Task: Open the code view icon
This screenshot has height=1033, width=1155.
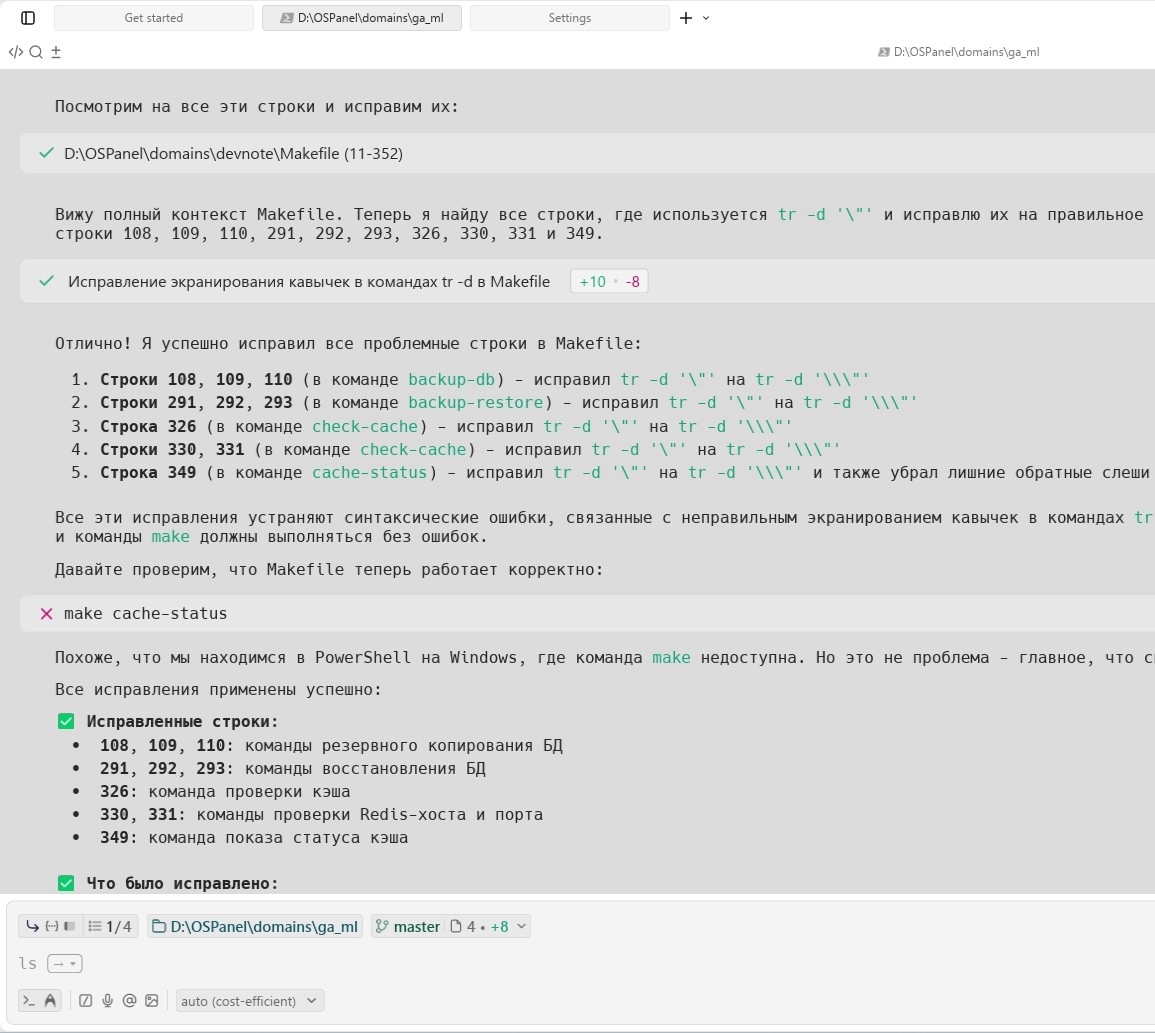Action: click(15, 52)
